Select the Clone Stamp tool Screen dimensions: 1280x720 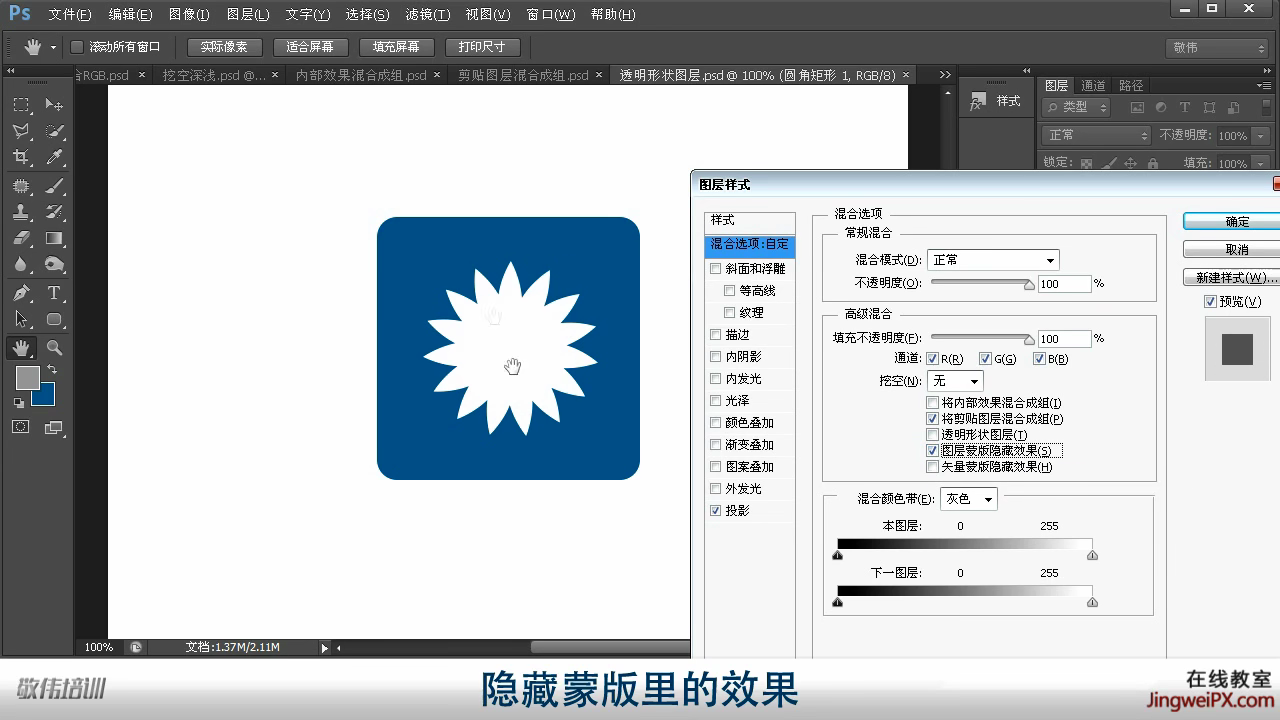point(21,212)
